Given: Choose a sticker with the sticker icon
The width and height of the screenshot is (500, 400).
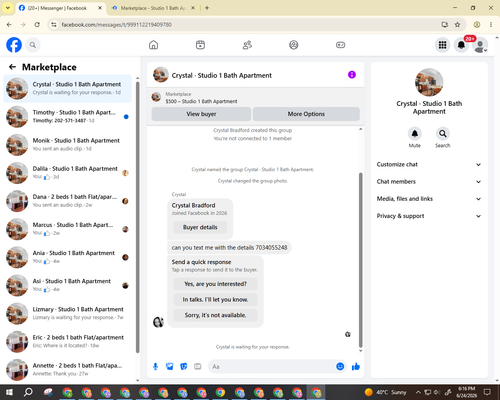Looking at the screenshot, I should click(x=184, y=367).
